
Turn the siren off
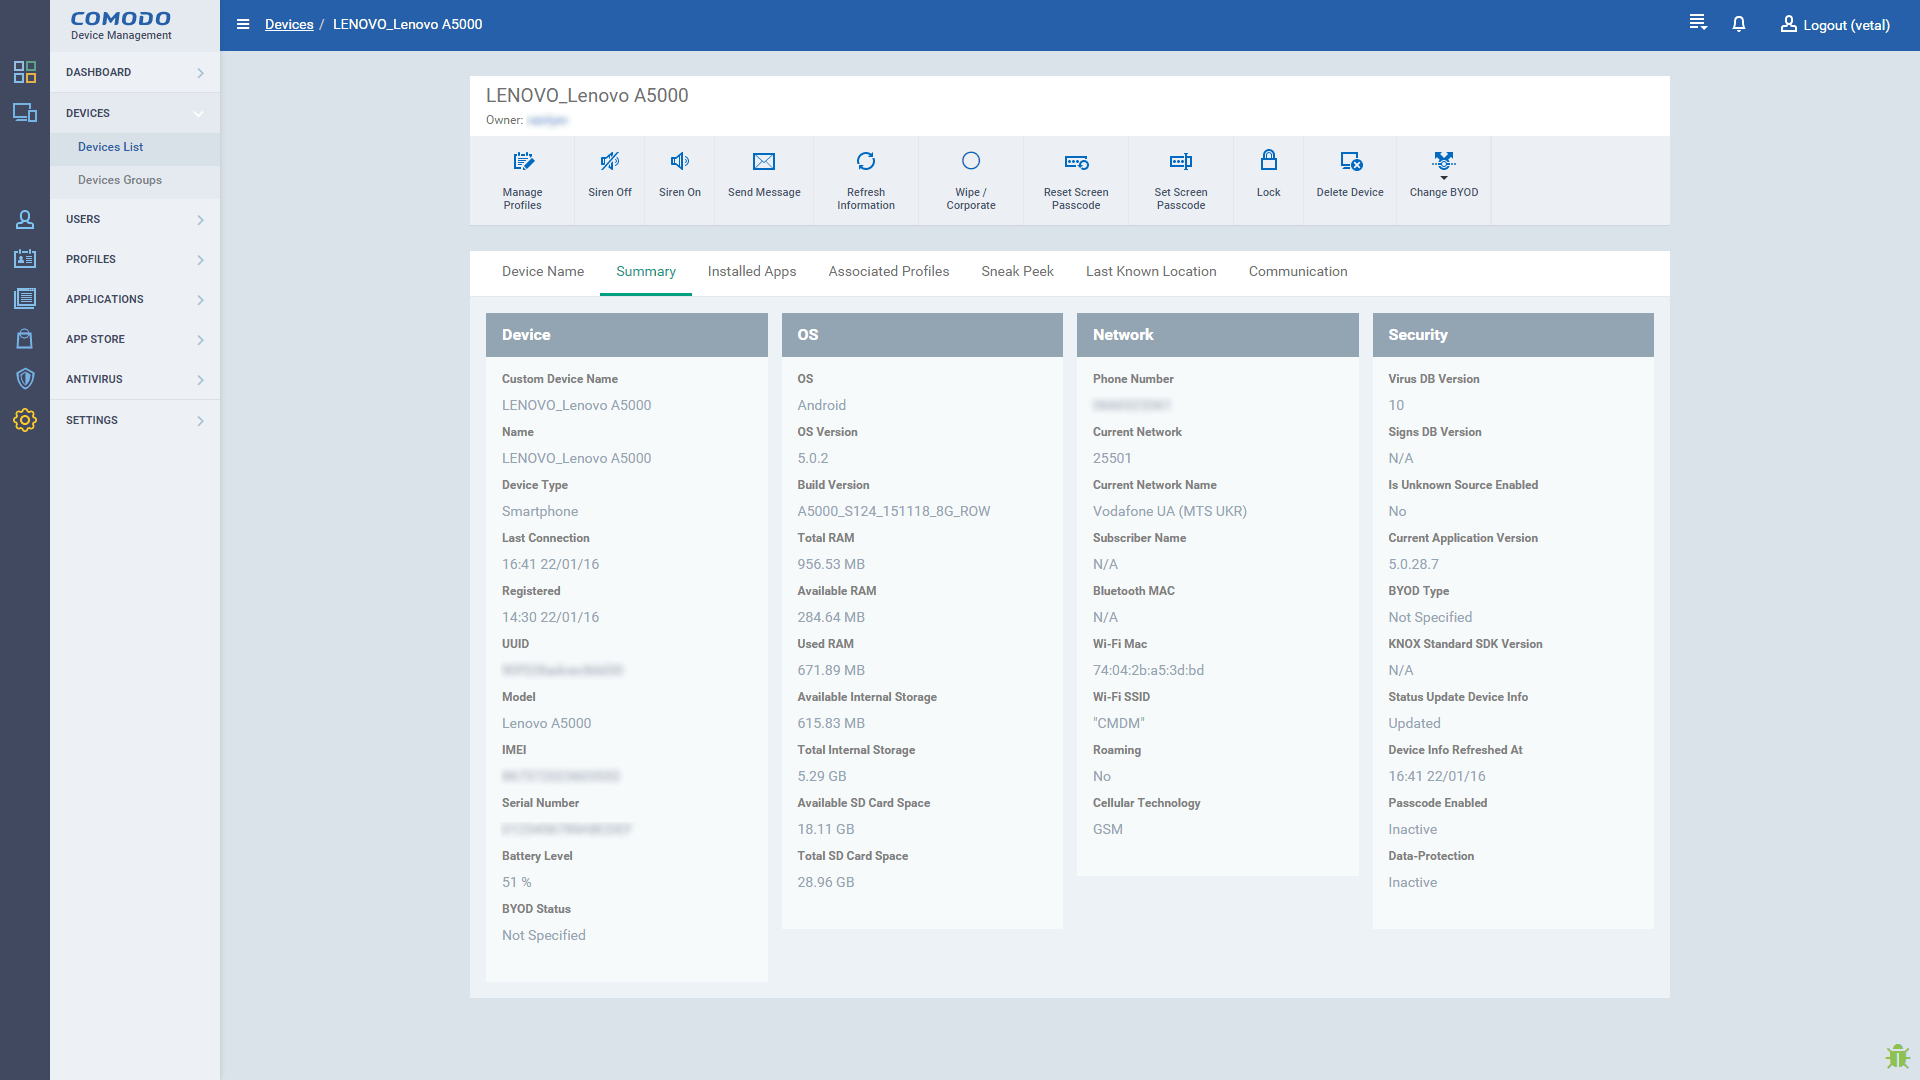pos(610,180)
